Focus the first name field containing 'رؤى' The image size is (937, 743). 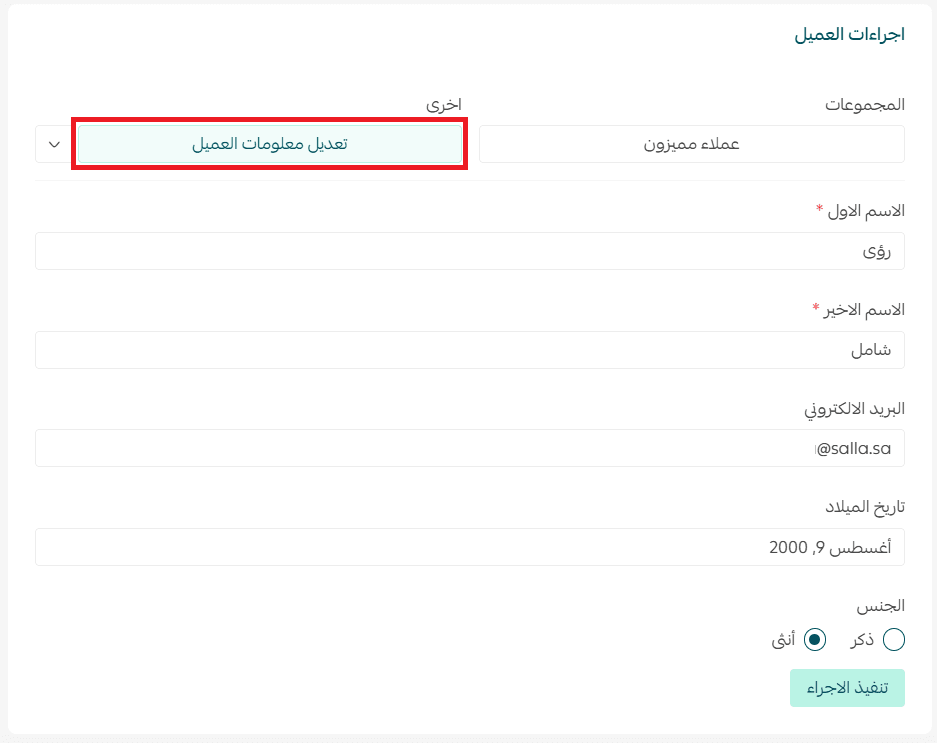coord(469,251)
